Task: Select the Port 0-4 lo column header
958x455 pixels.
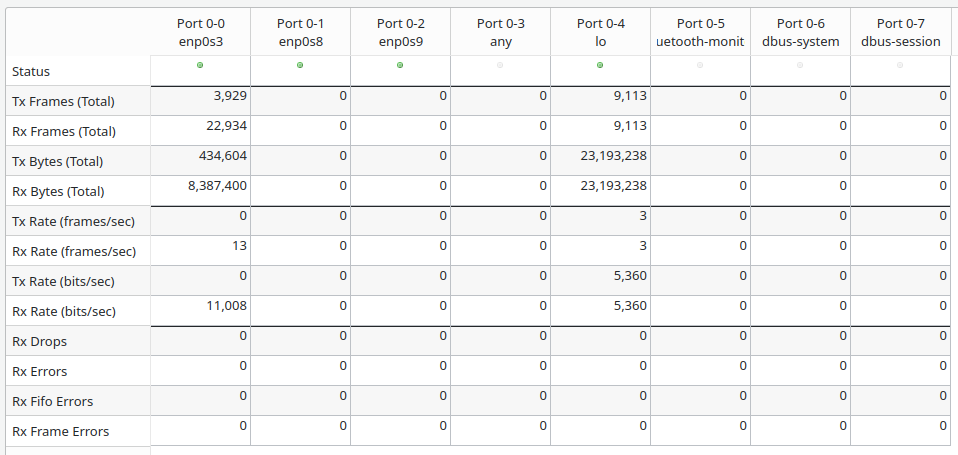Action: point(600,32)
